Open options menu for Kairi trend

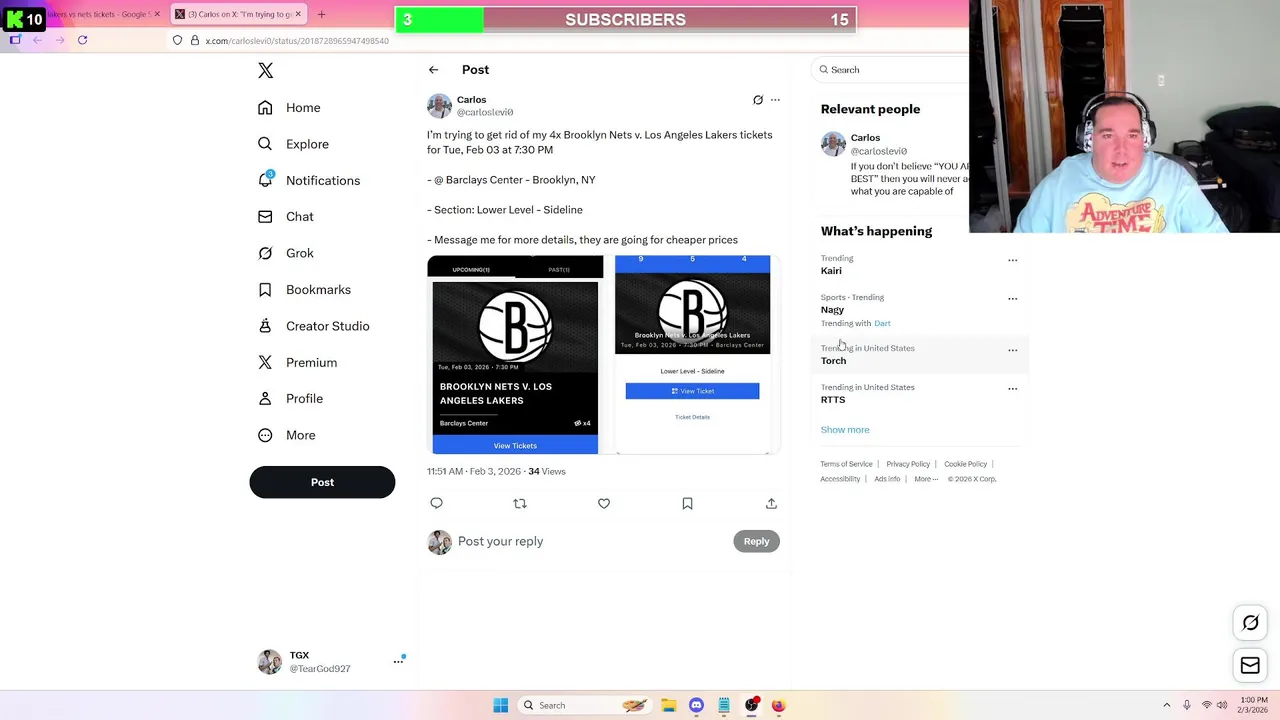coord(1012,260)
